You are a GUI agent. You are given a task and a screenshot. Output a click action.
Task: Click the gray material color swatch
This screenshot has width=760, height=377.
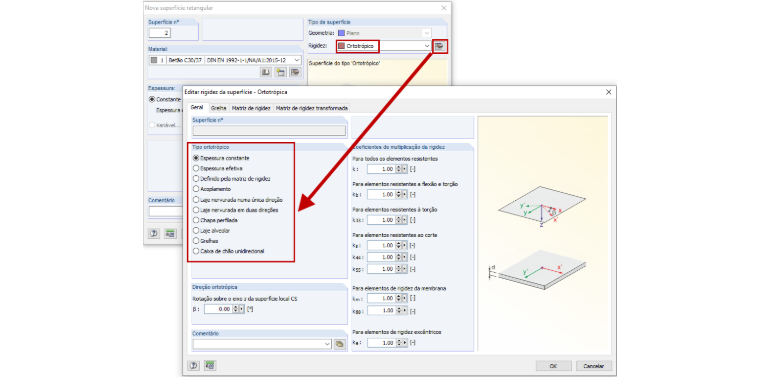154,60
